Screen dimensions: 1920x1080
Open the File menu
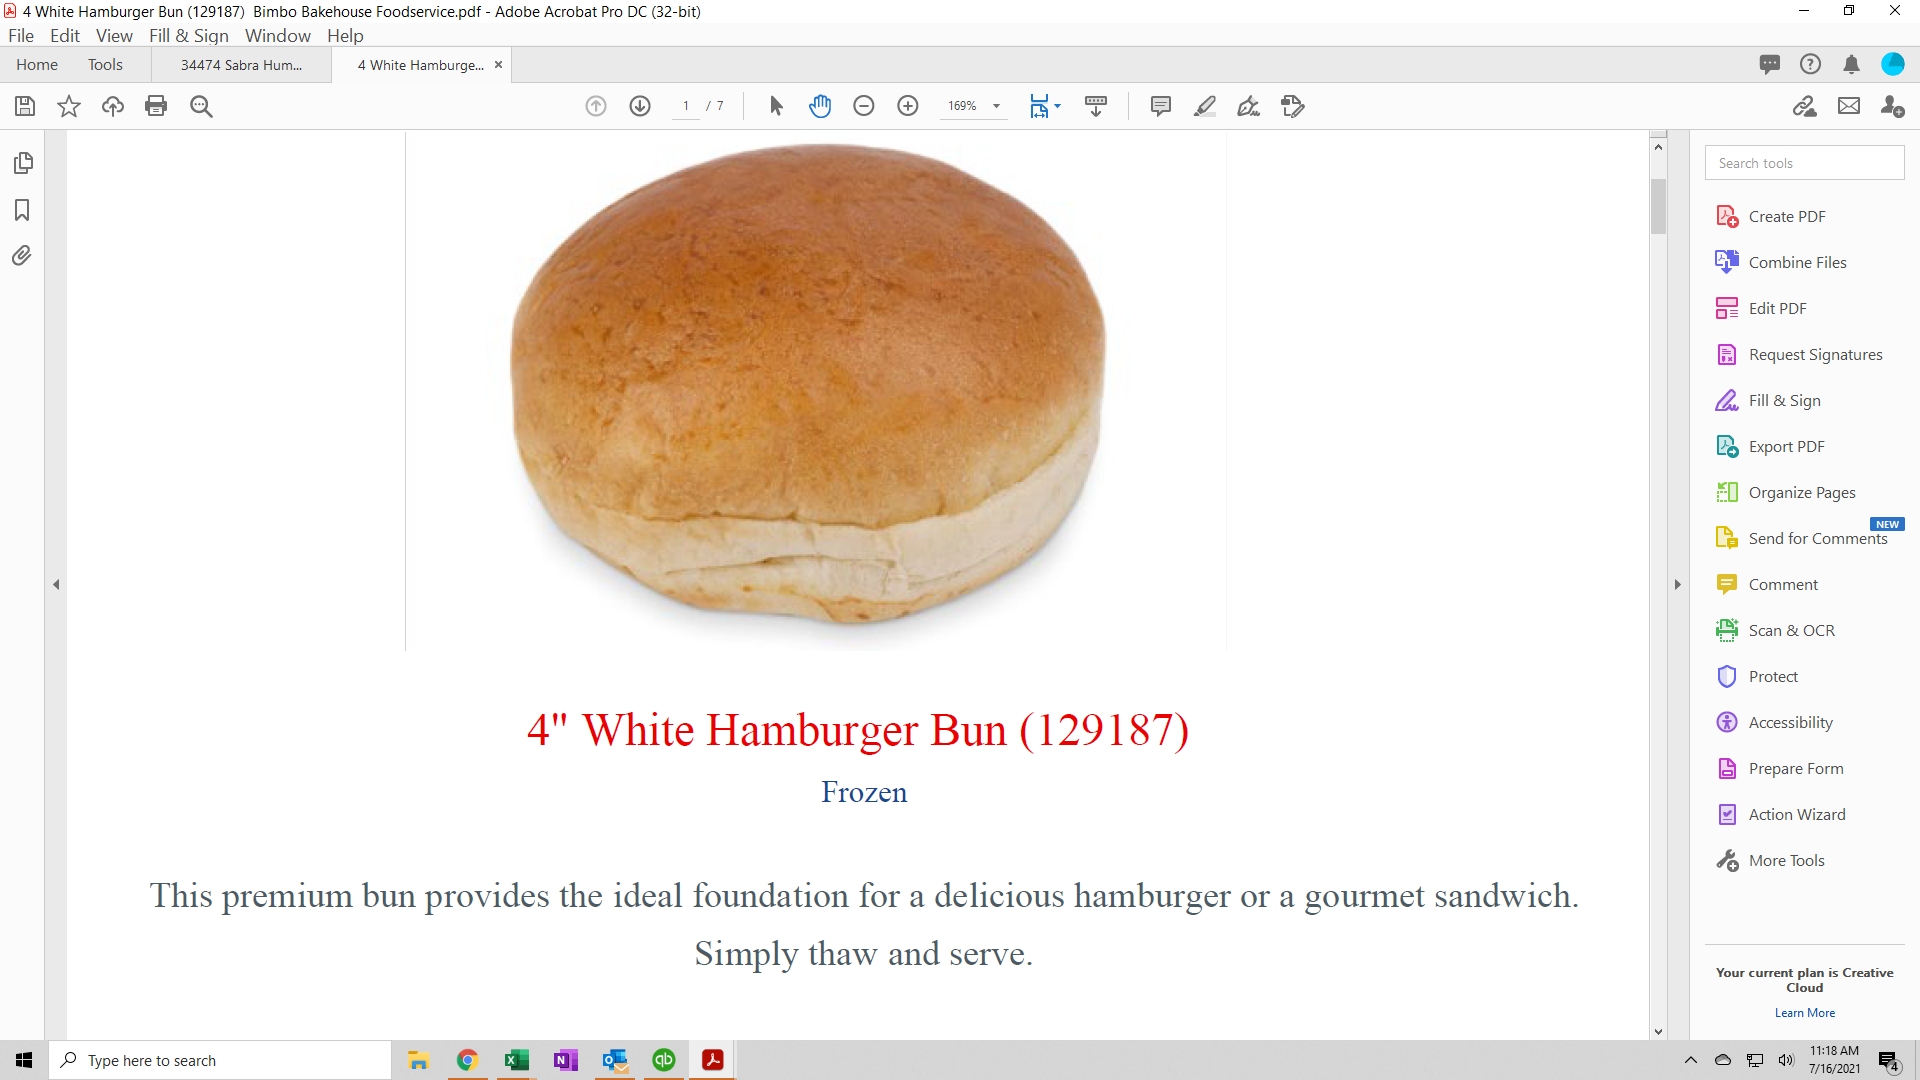coord(21,36)
